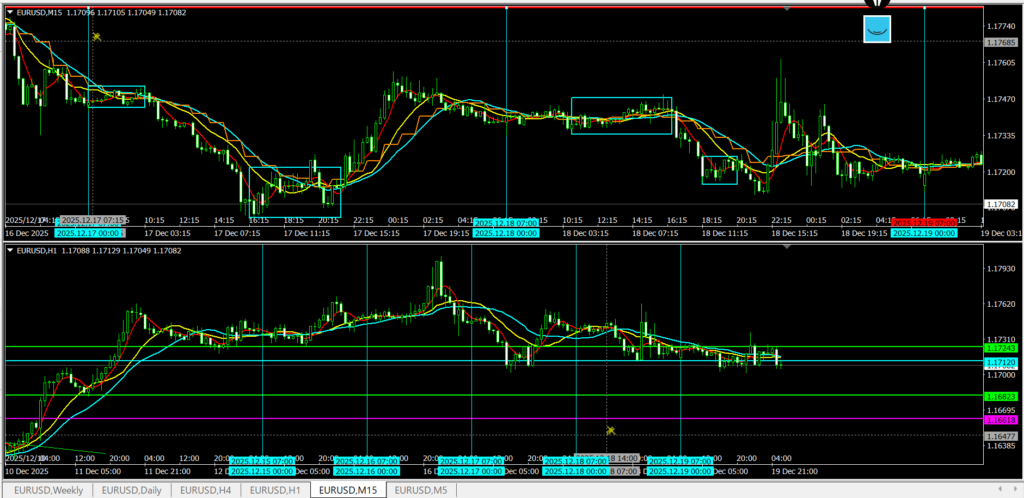The width and height of the screenshot is (1024, 498).
Task: Click the 1.17685 price label on M15 axis
Action: [x=1000, y=42]
